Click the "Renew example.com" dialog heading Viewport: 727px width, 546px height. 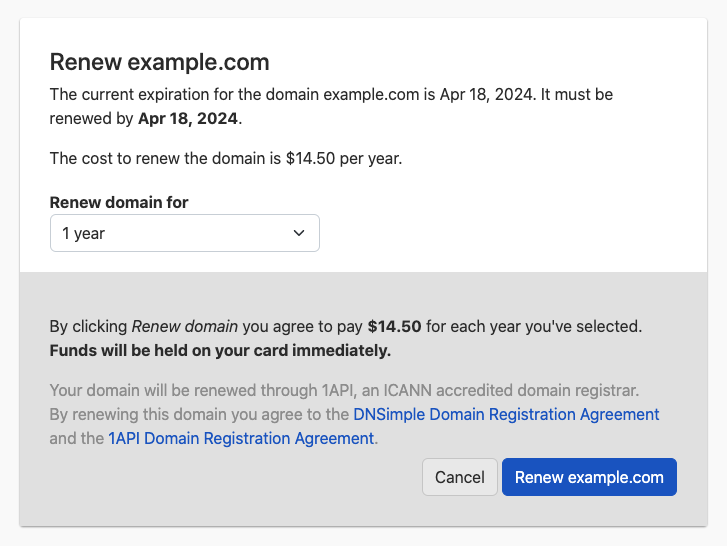(x=160, y=62)
